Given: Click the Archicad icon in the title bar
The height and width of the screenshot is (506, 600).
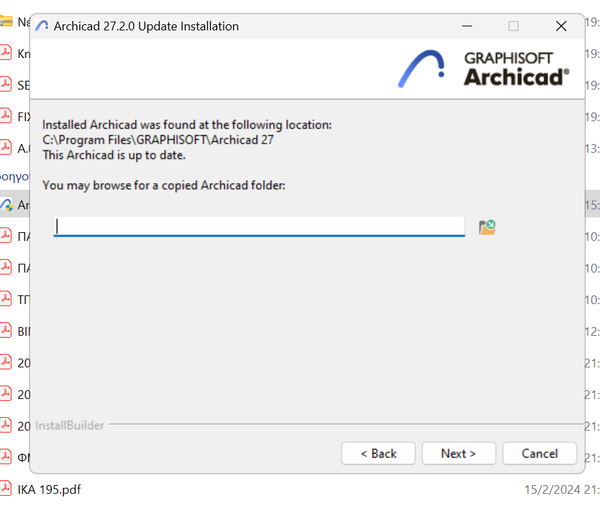Looking at the screenshot, I should tap(42, 26).
